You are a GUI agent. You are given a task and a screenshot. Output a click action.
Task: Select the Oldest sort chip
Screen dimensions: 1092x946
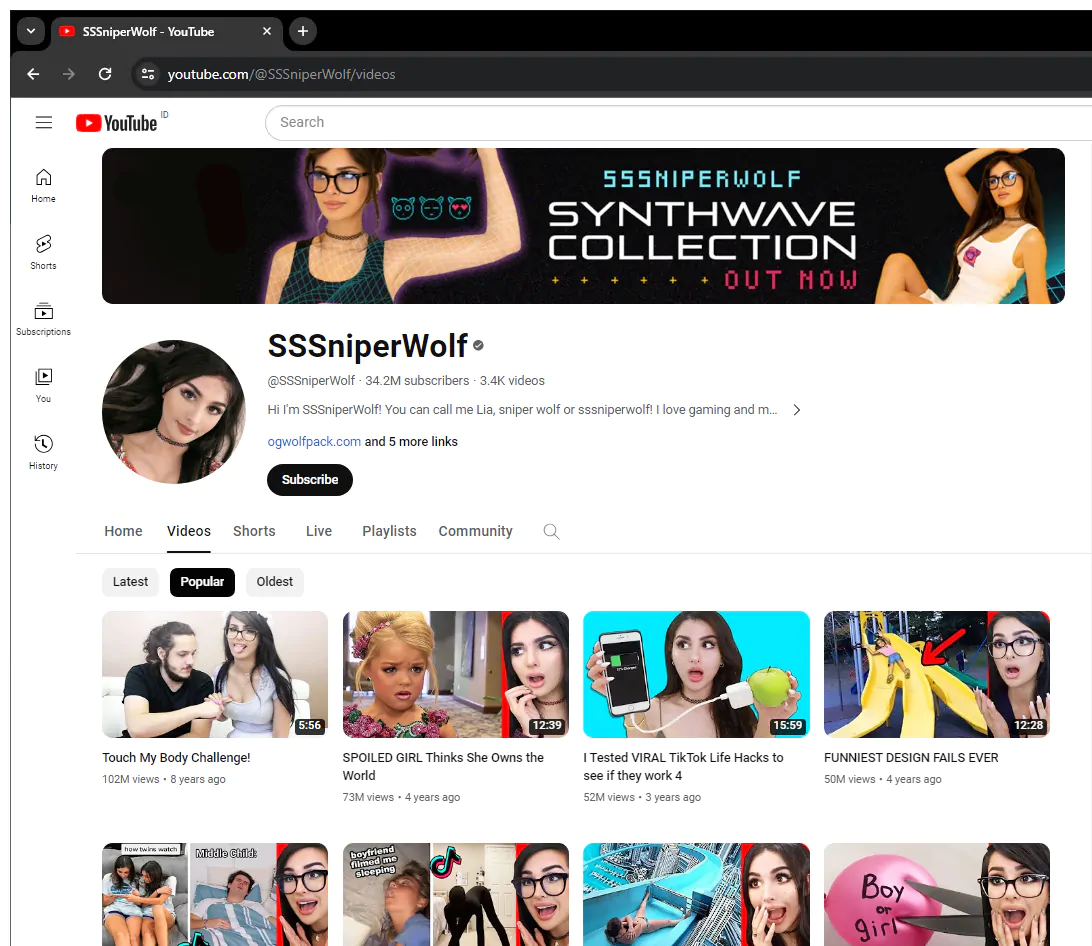(x=274, y=582)
